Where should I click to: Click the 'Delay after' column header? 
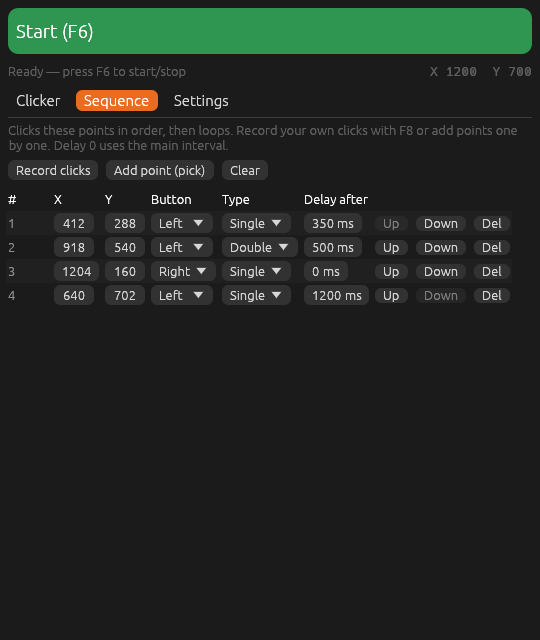coord(336,200)
